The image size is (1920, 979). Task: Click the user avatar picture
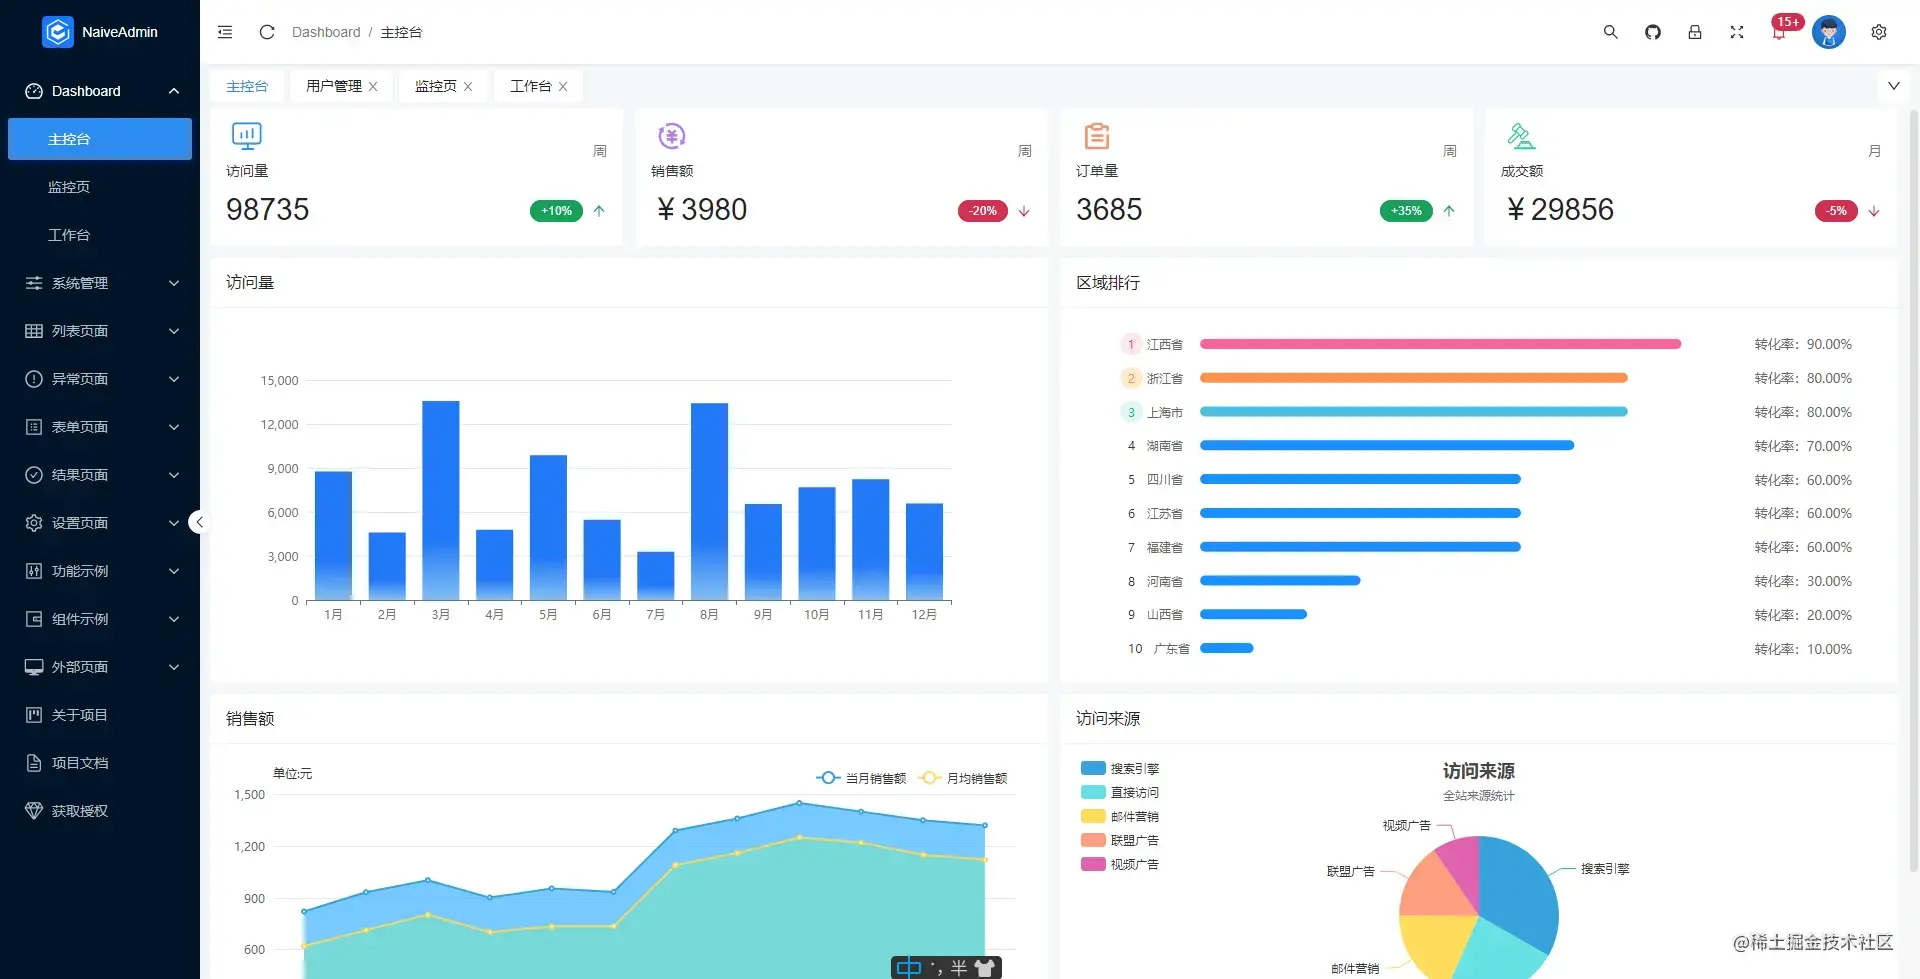[x=1829, y=32]
